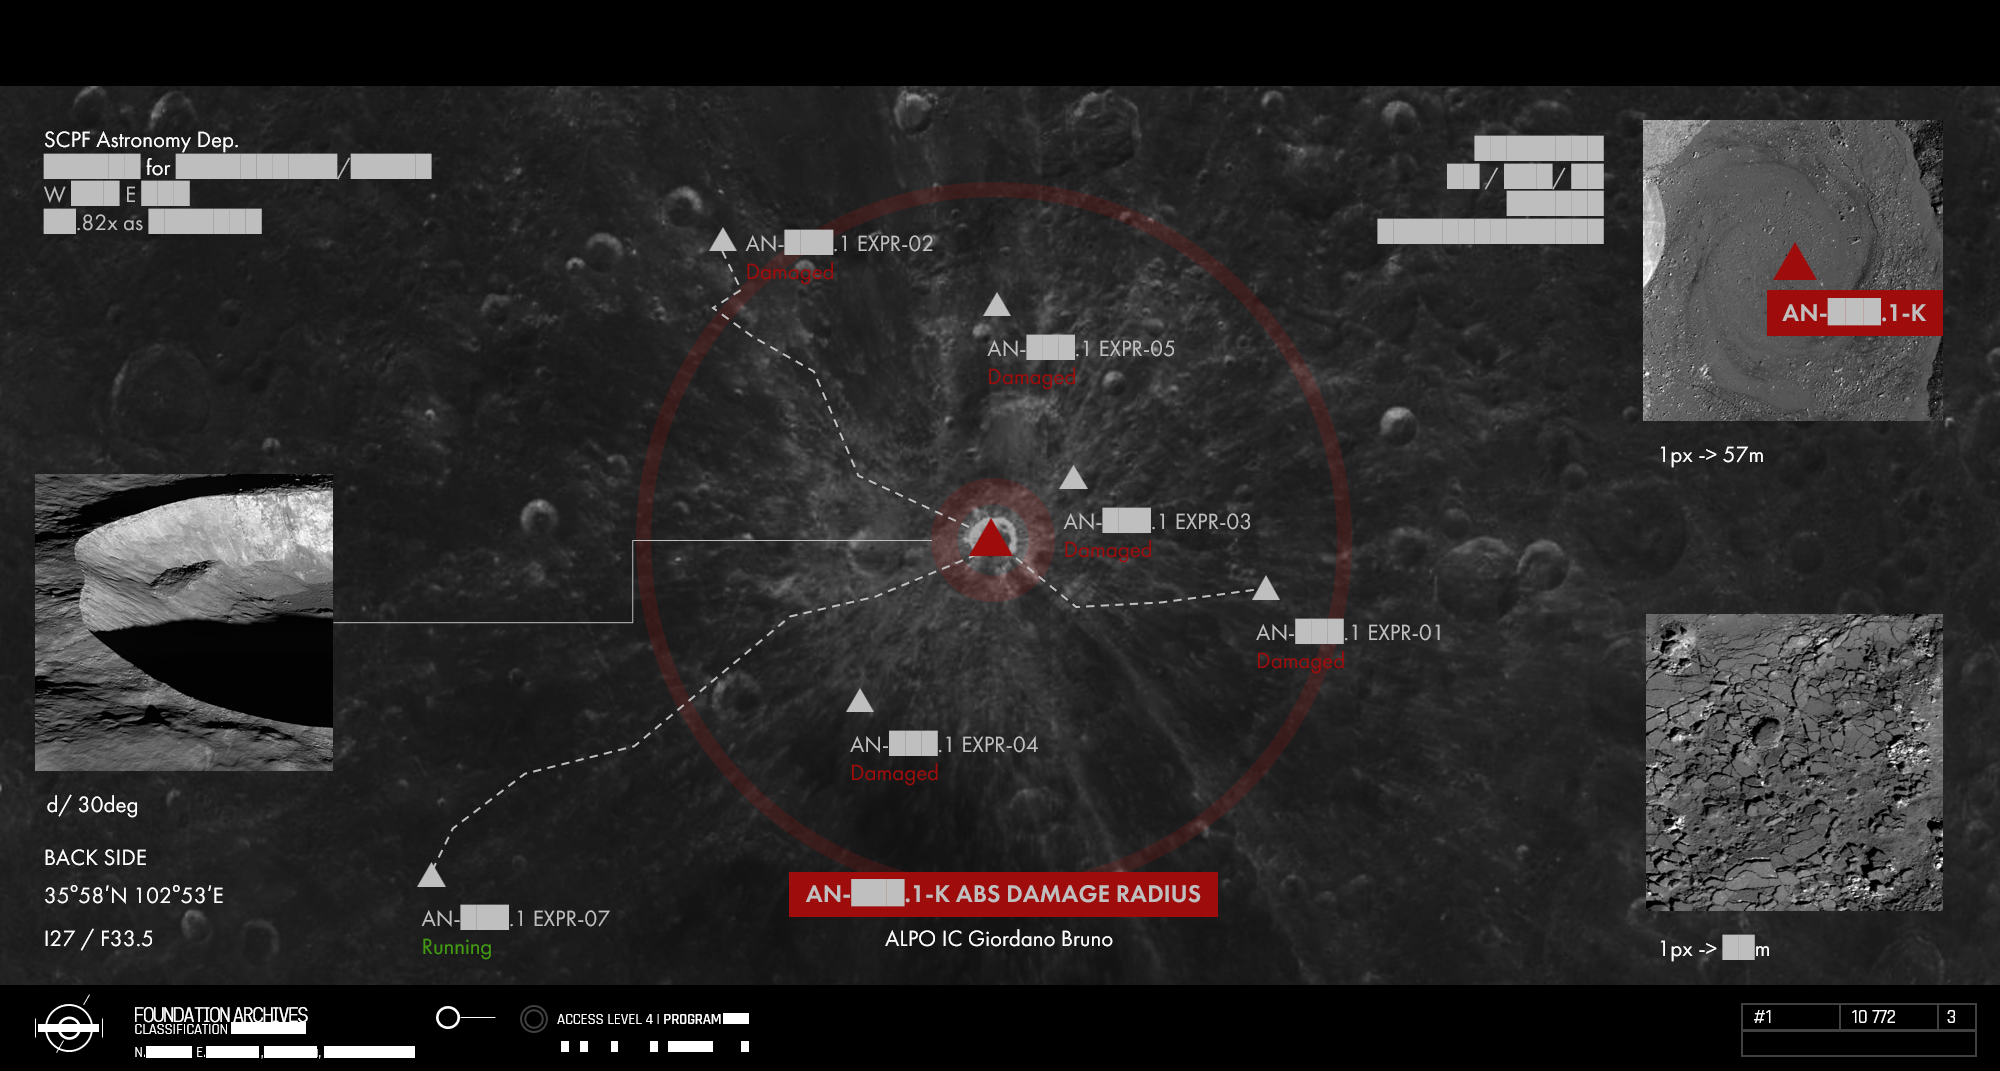The image size is (2000, 1071).
Task: Click the ABS DAMAGE RADIUS red banner
Action: click(1003, 894)
